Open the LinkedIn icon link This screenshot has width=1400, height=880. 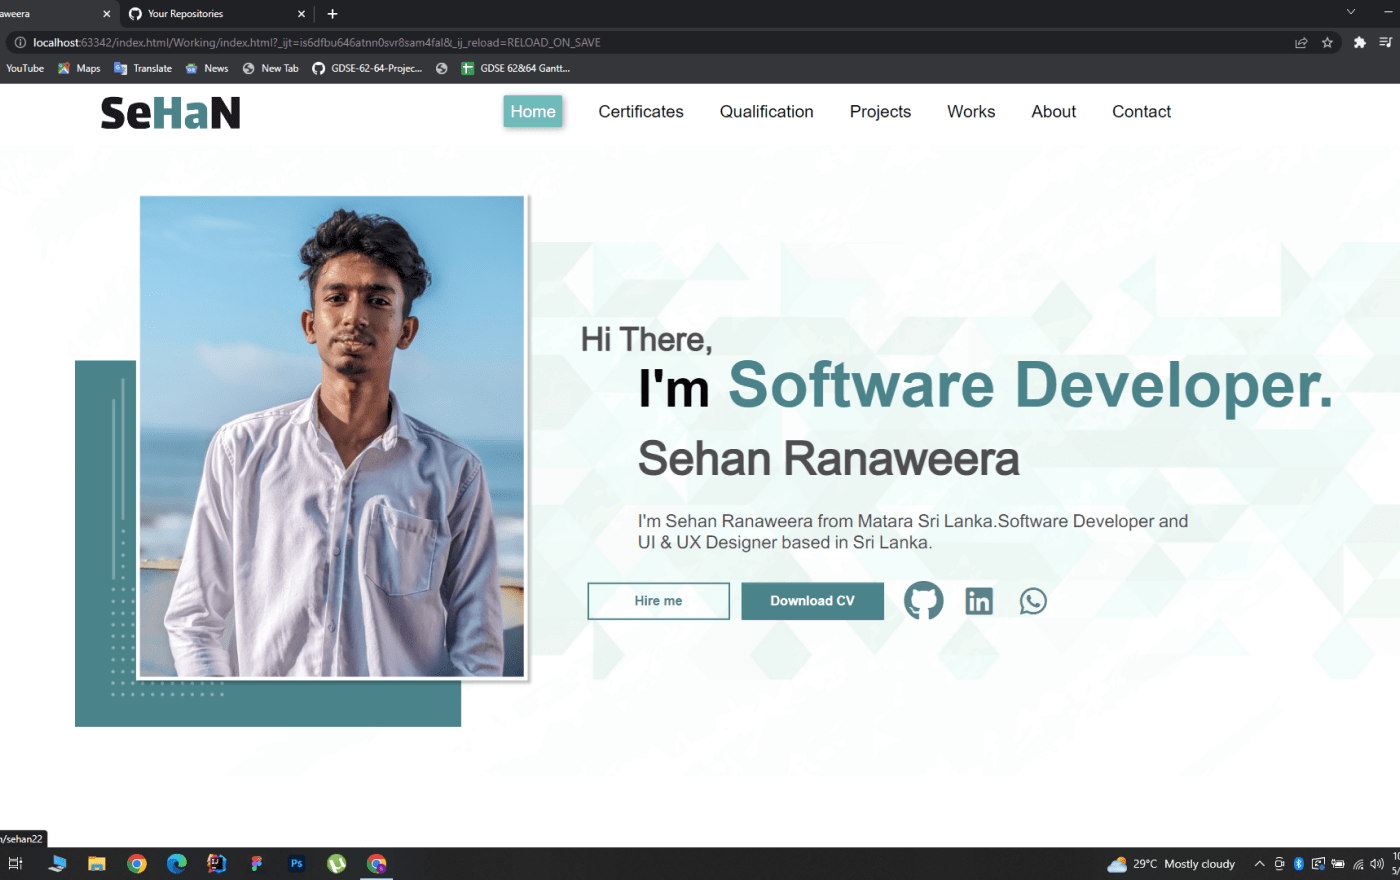(x=979, y=601)
